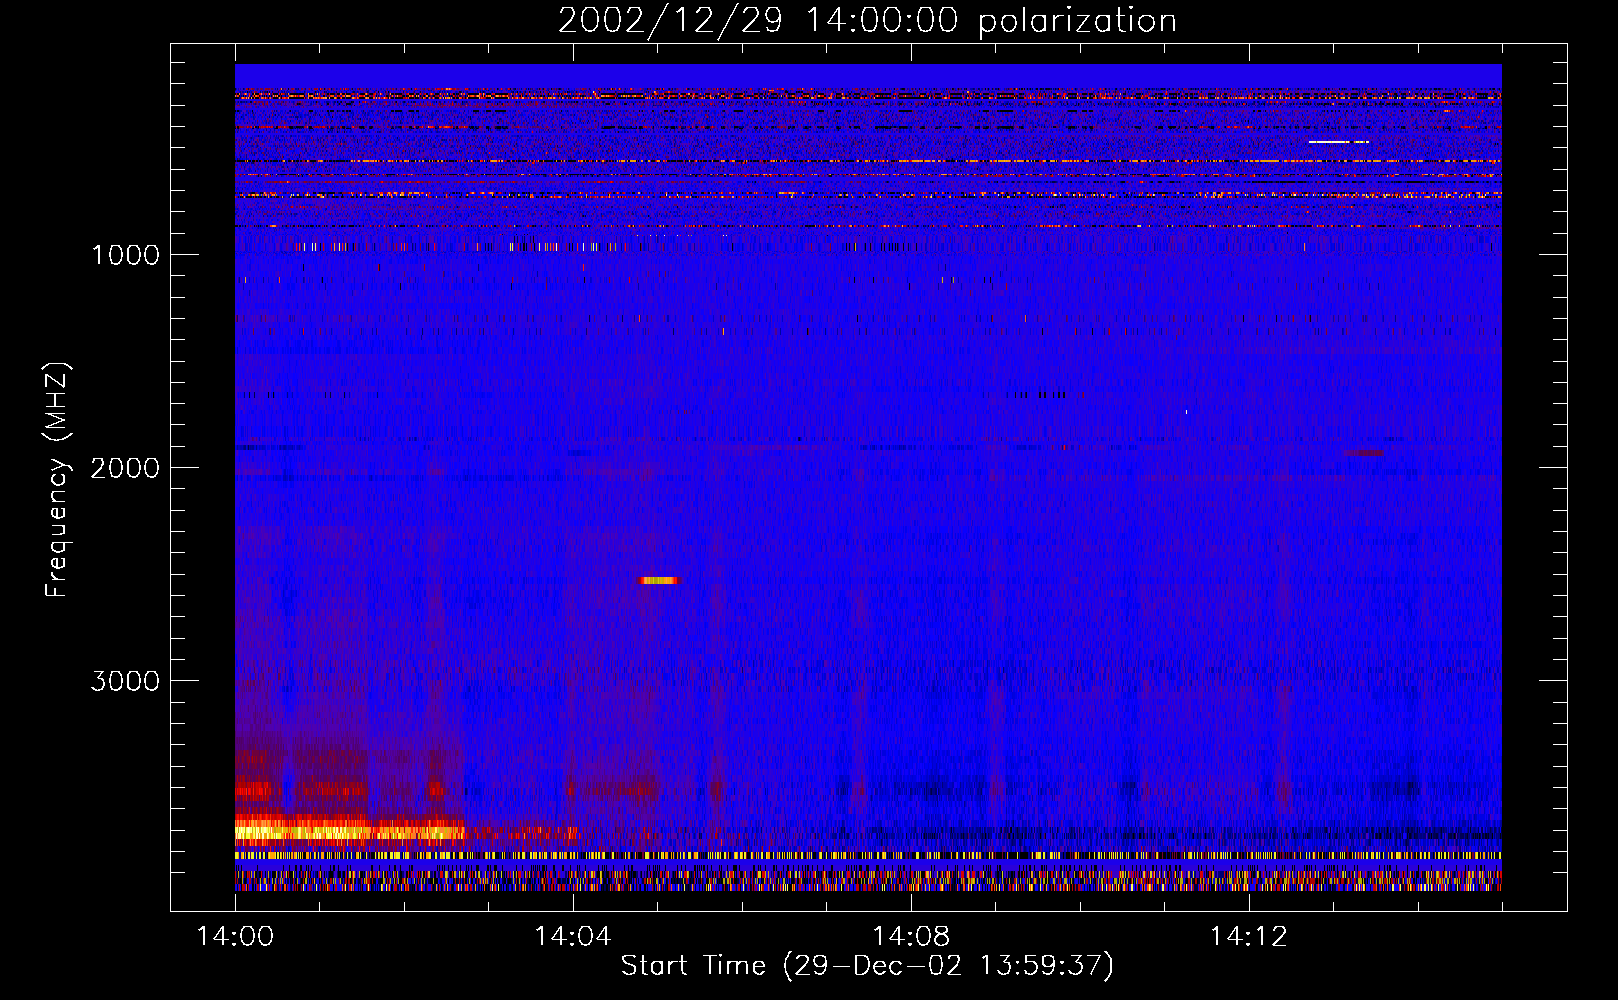Click the bright yellow emission band at 14:00 bottom
Image resolution: width=1618 pixels, height=1000 pixels.
click(350, 831)
